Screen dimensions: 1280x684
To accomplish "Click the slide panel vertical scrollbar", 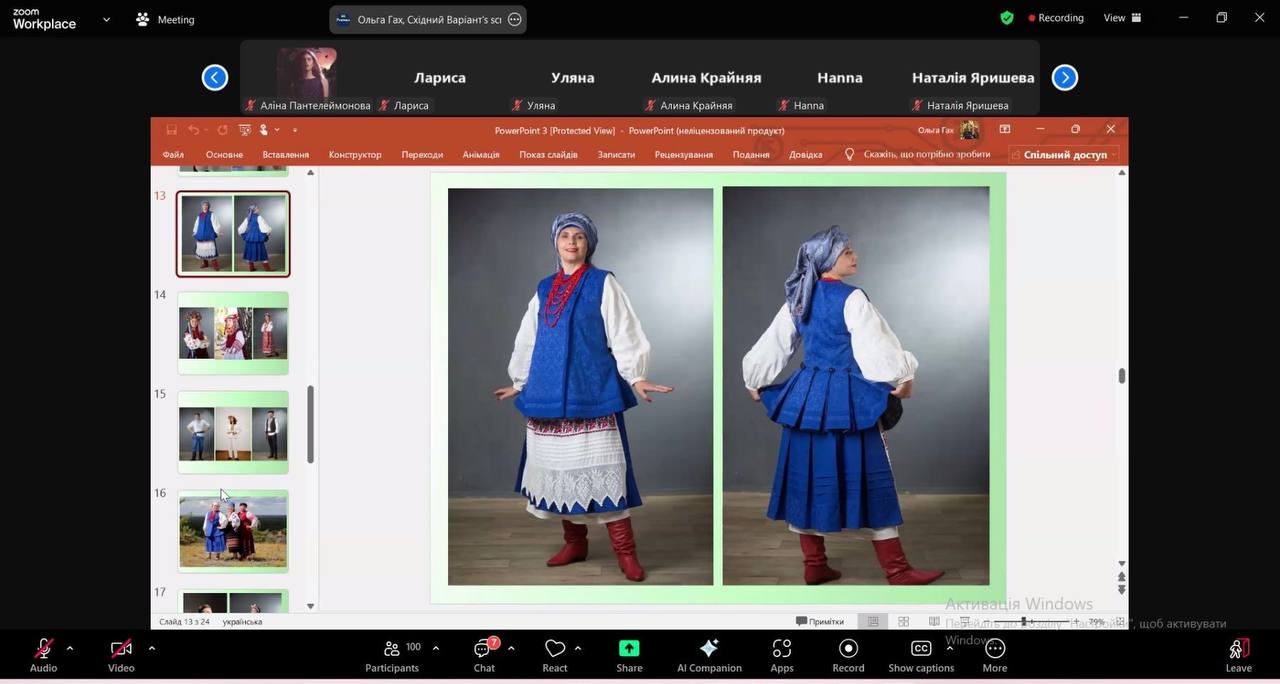I will tap(310, 425).
